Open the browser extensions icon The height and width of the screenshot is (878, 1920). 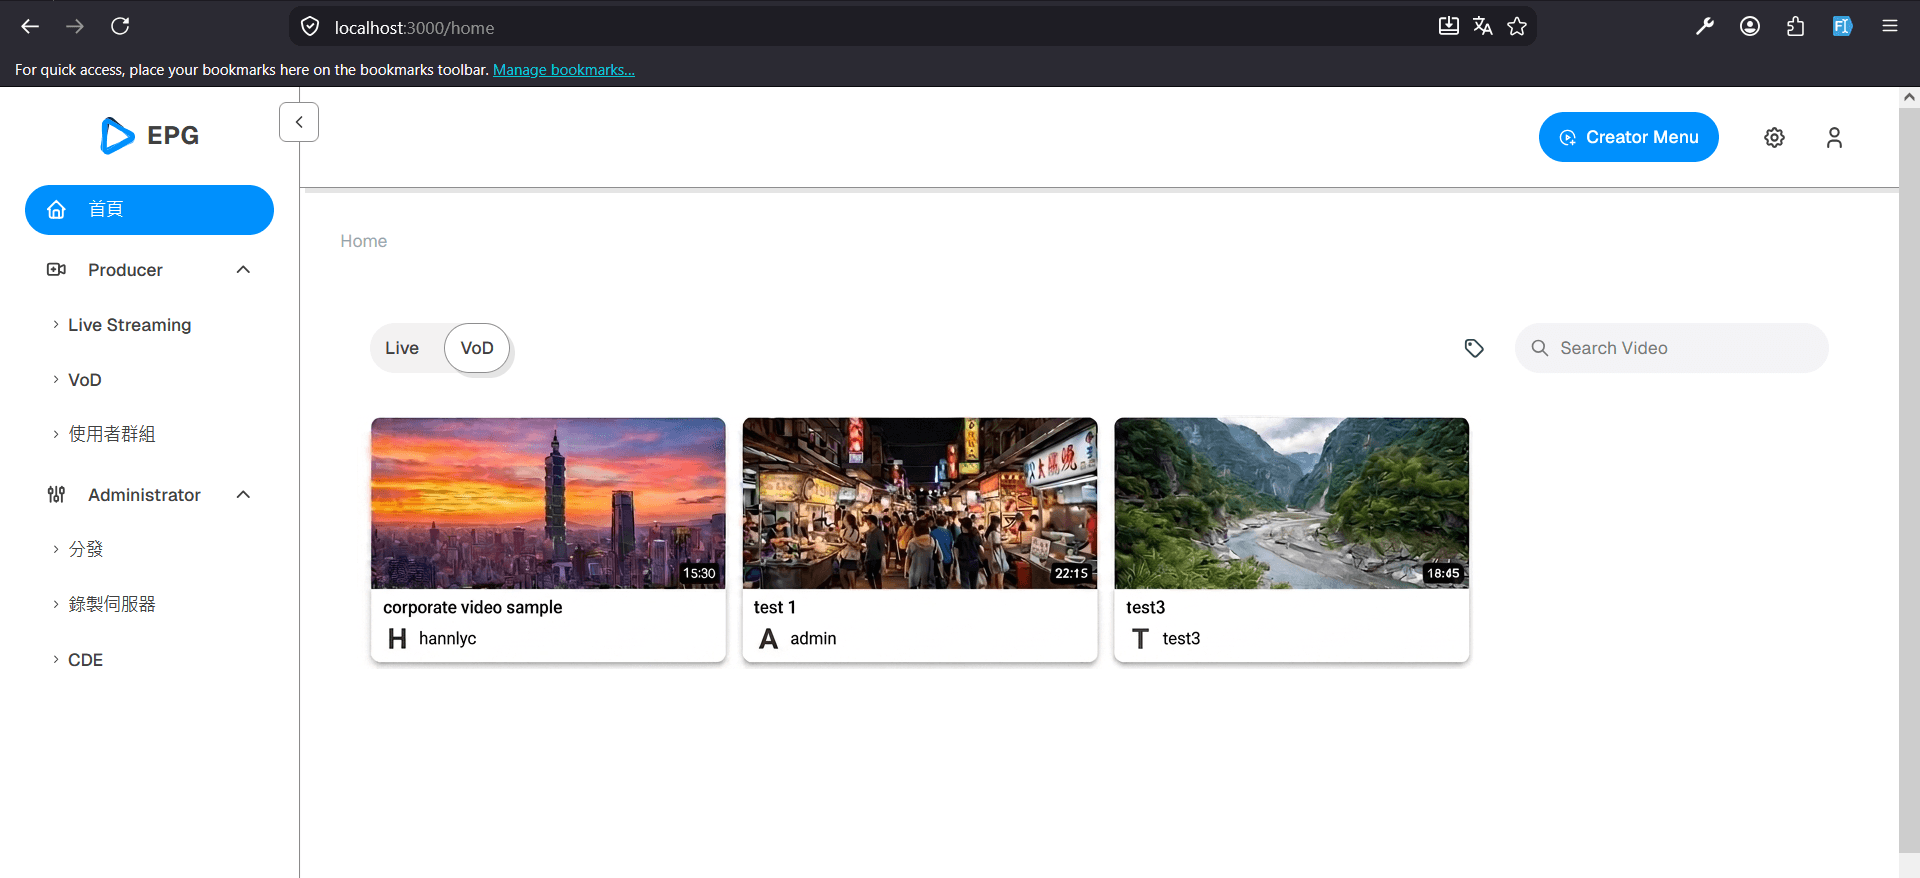(x=1795, y=27)
